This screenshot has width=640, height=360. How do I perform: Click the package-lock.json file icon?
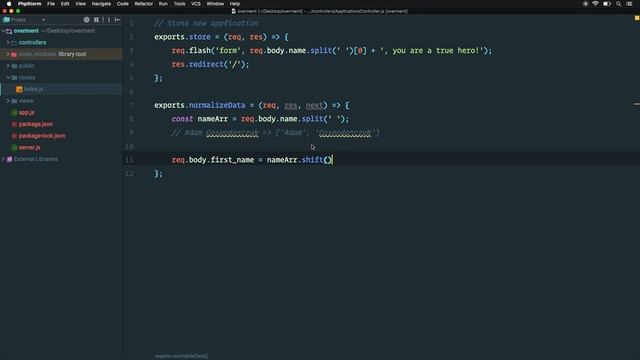[14, 136]
